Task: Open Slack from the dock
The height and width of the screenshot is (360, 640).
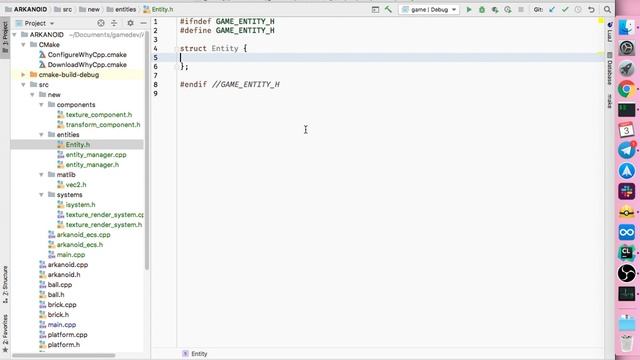Action: pyautogui.click(x=627, y=191)
